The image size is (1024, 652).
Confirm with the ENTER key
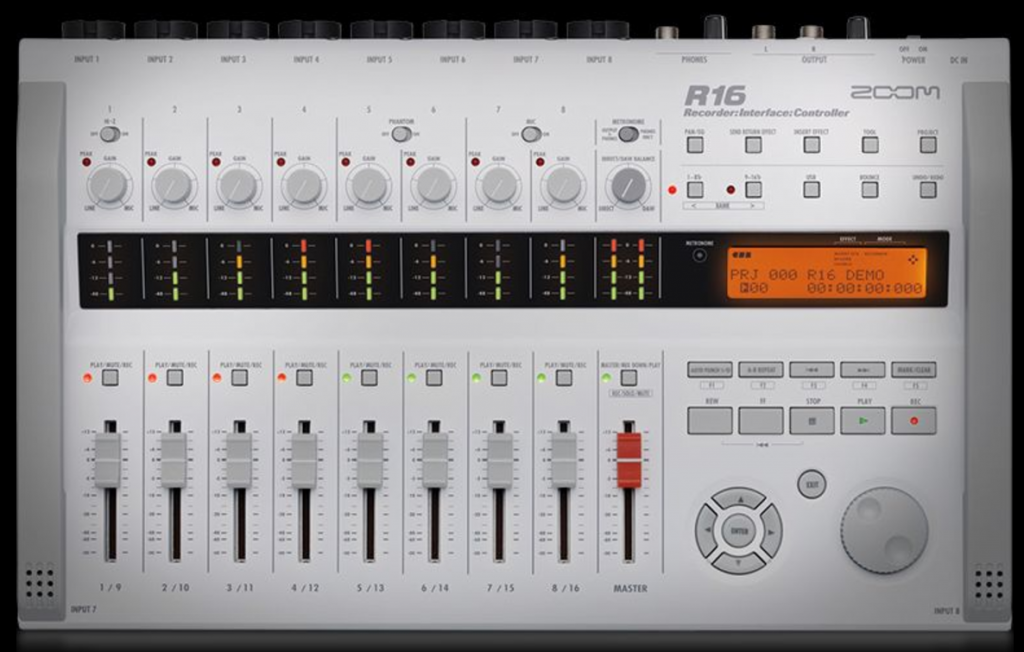pyautogui.click(x=739, y=531)
